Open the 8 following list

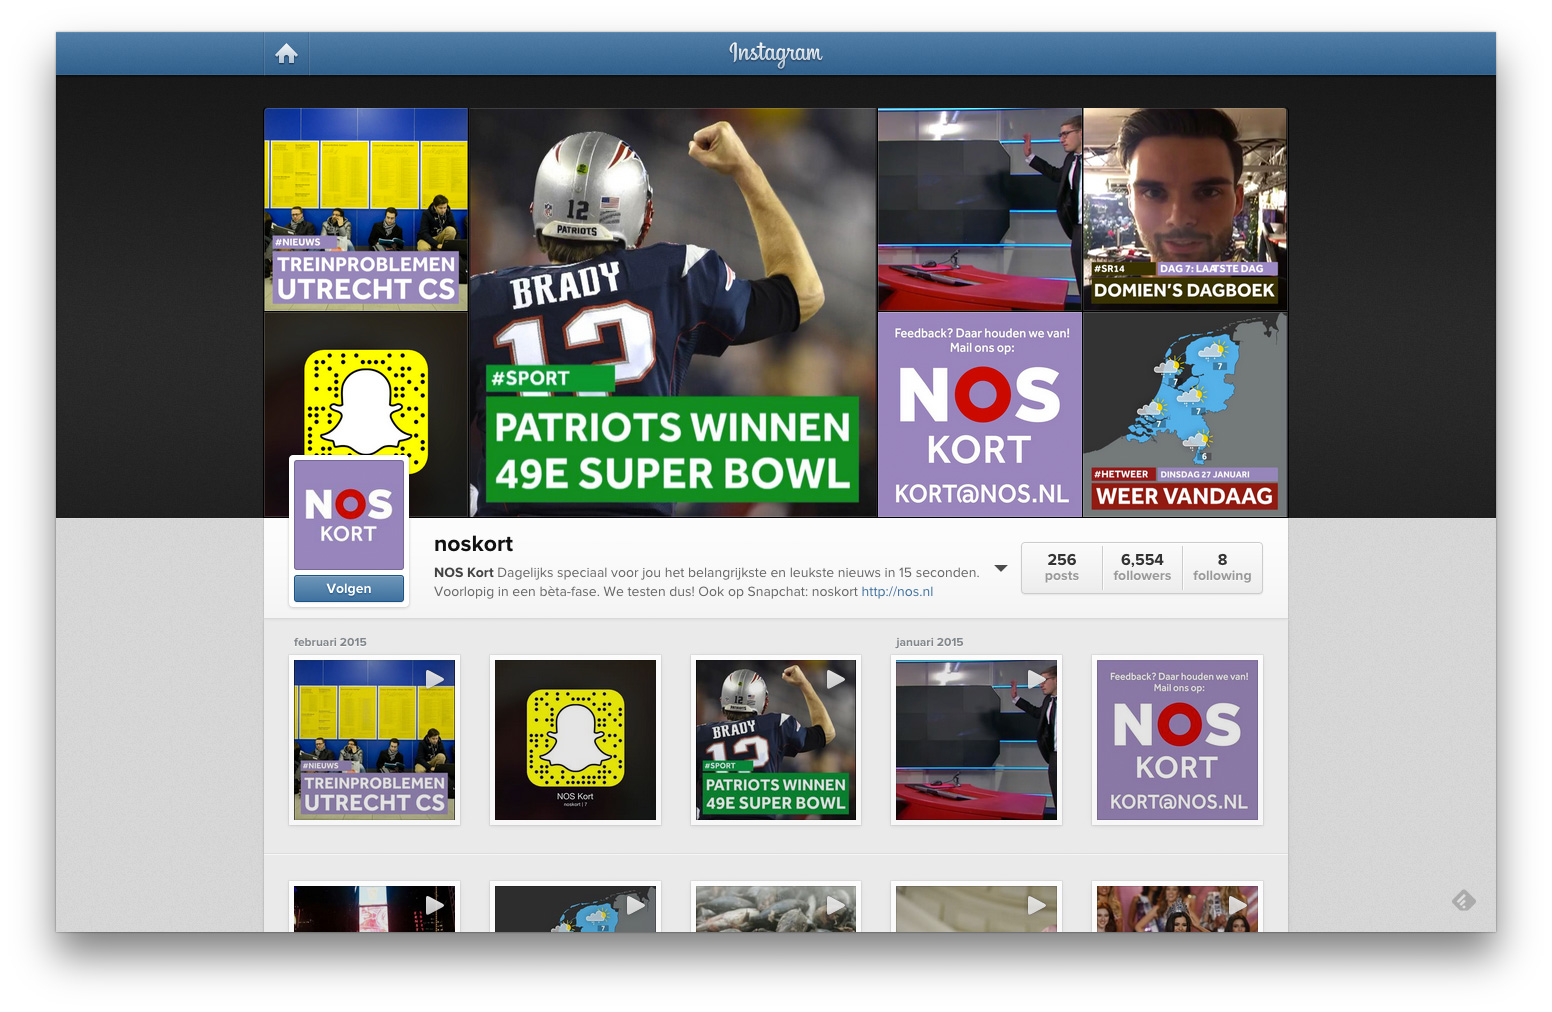(x=1221, y=567)
